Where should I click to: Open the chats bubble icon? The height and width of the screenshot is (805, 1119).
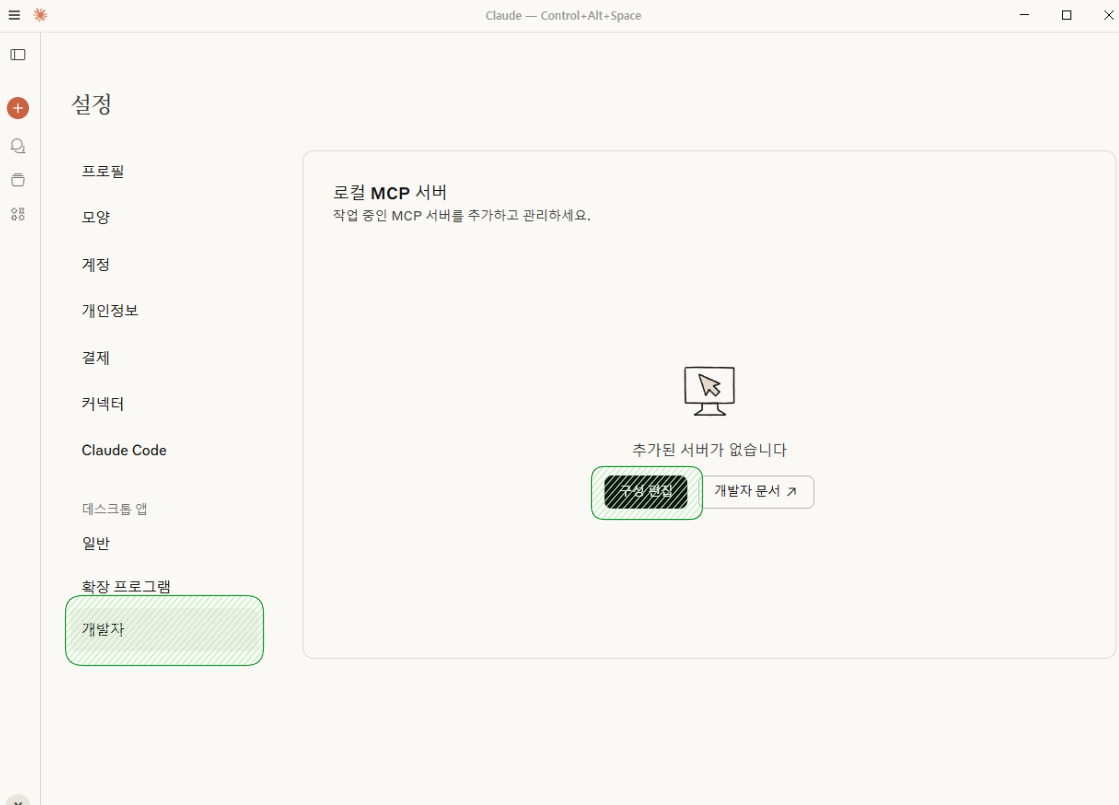(x=18, y=146)
